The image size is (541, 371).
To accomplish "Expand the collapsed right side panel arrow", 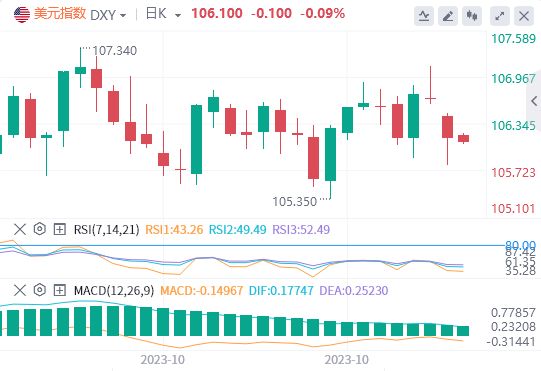I will tap(534, 101).
